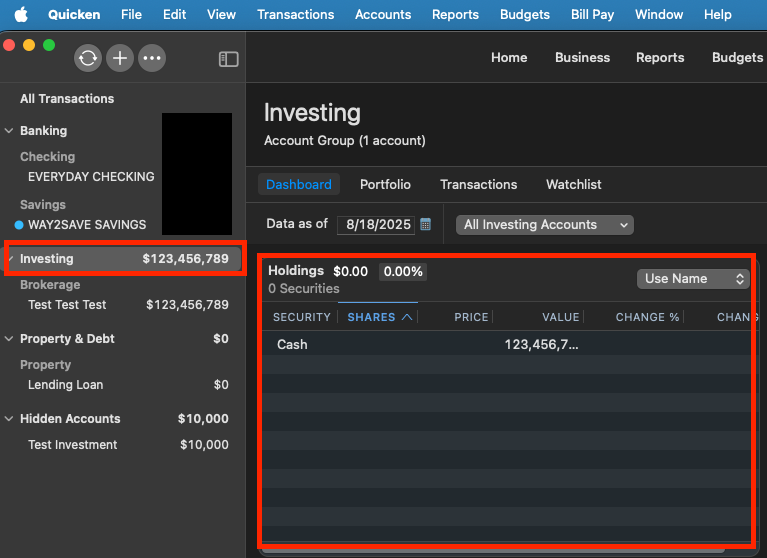Click Hidden Accounts $10,000 total
767x558 pixels.
click(x=203, y=419)
